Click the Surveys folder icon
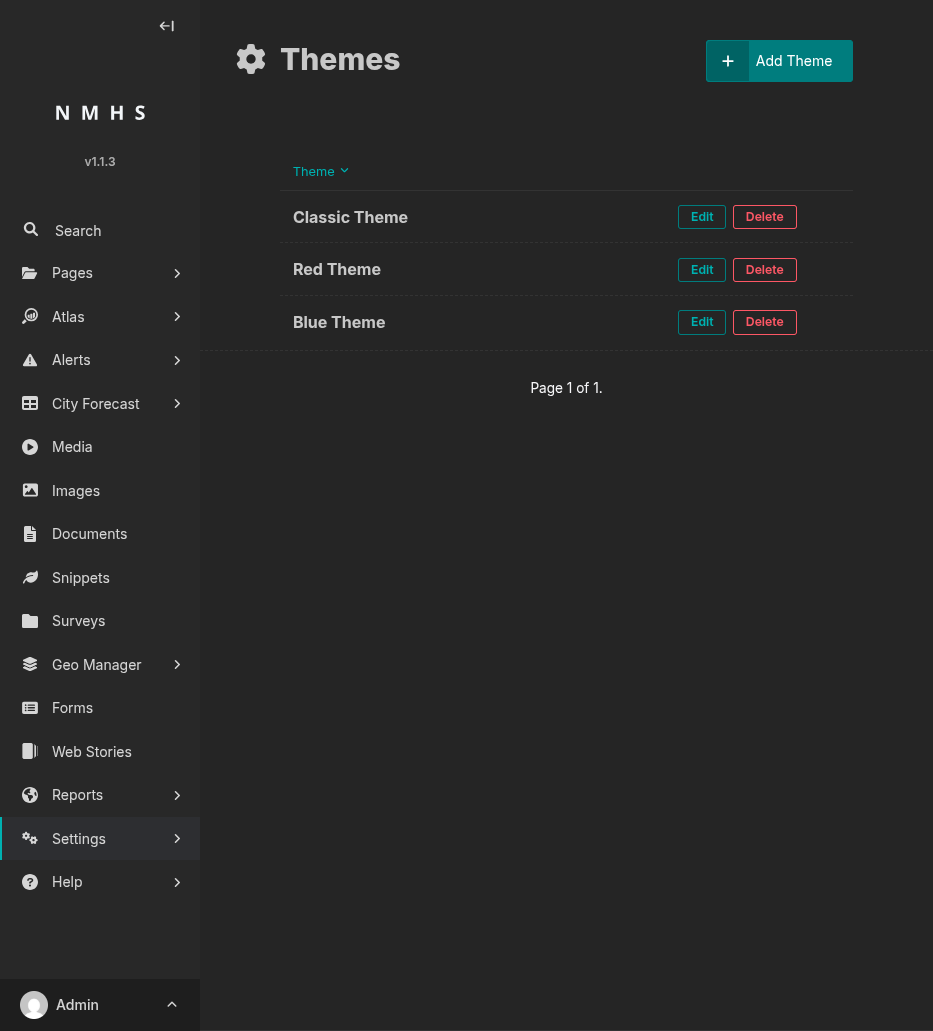Image resolution: width=933 pixels, height=1031 pixels. (30, 621)
